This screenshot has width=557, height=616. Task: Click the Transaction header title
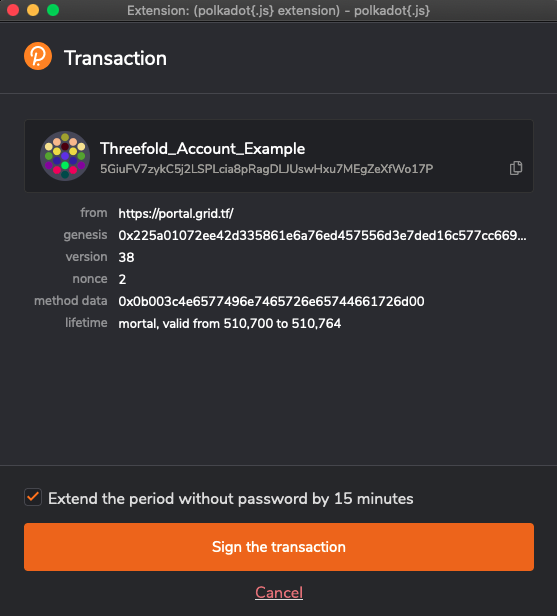click(x=115, y=58)
